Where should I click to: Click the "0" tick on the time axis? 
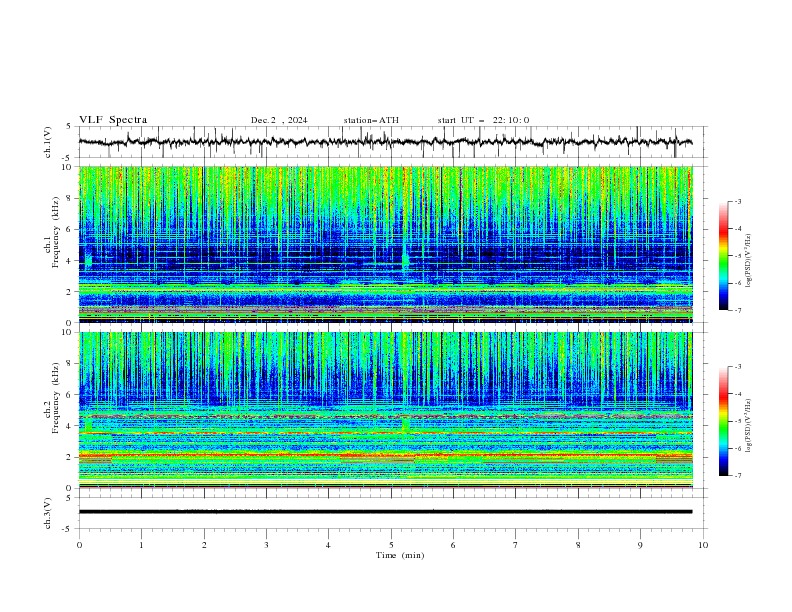click(x=79, y=545)
